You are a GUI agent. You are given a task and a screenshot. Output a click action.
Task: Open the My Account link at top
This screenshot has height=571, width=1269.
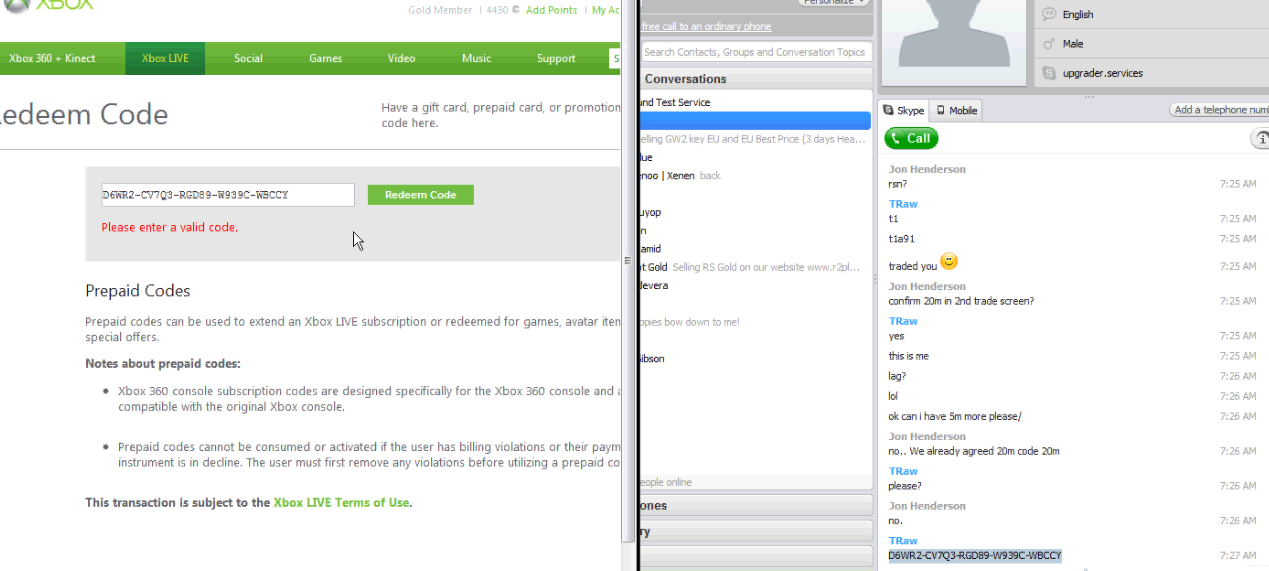(606, 10)
